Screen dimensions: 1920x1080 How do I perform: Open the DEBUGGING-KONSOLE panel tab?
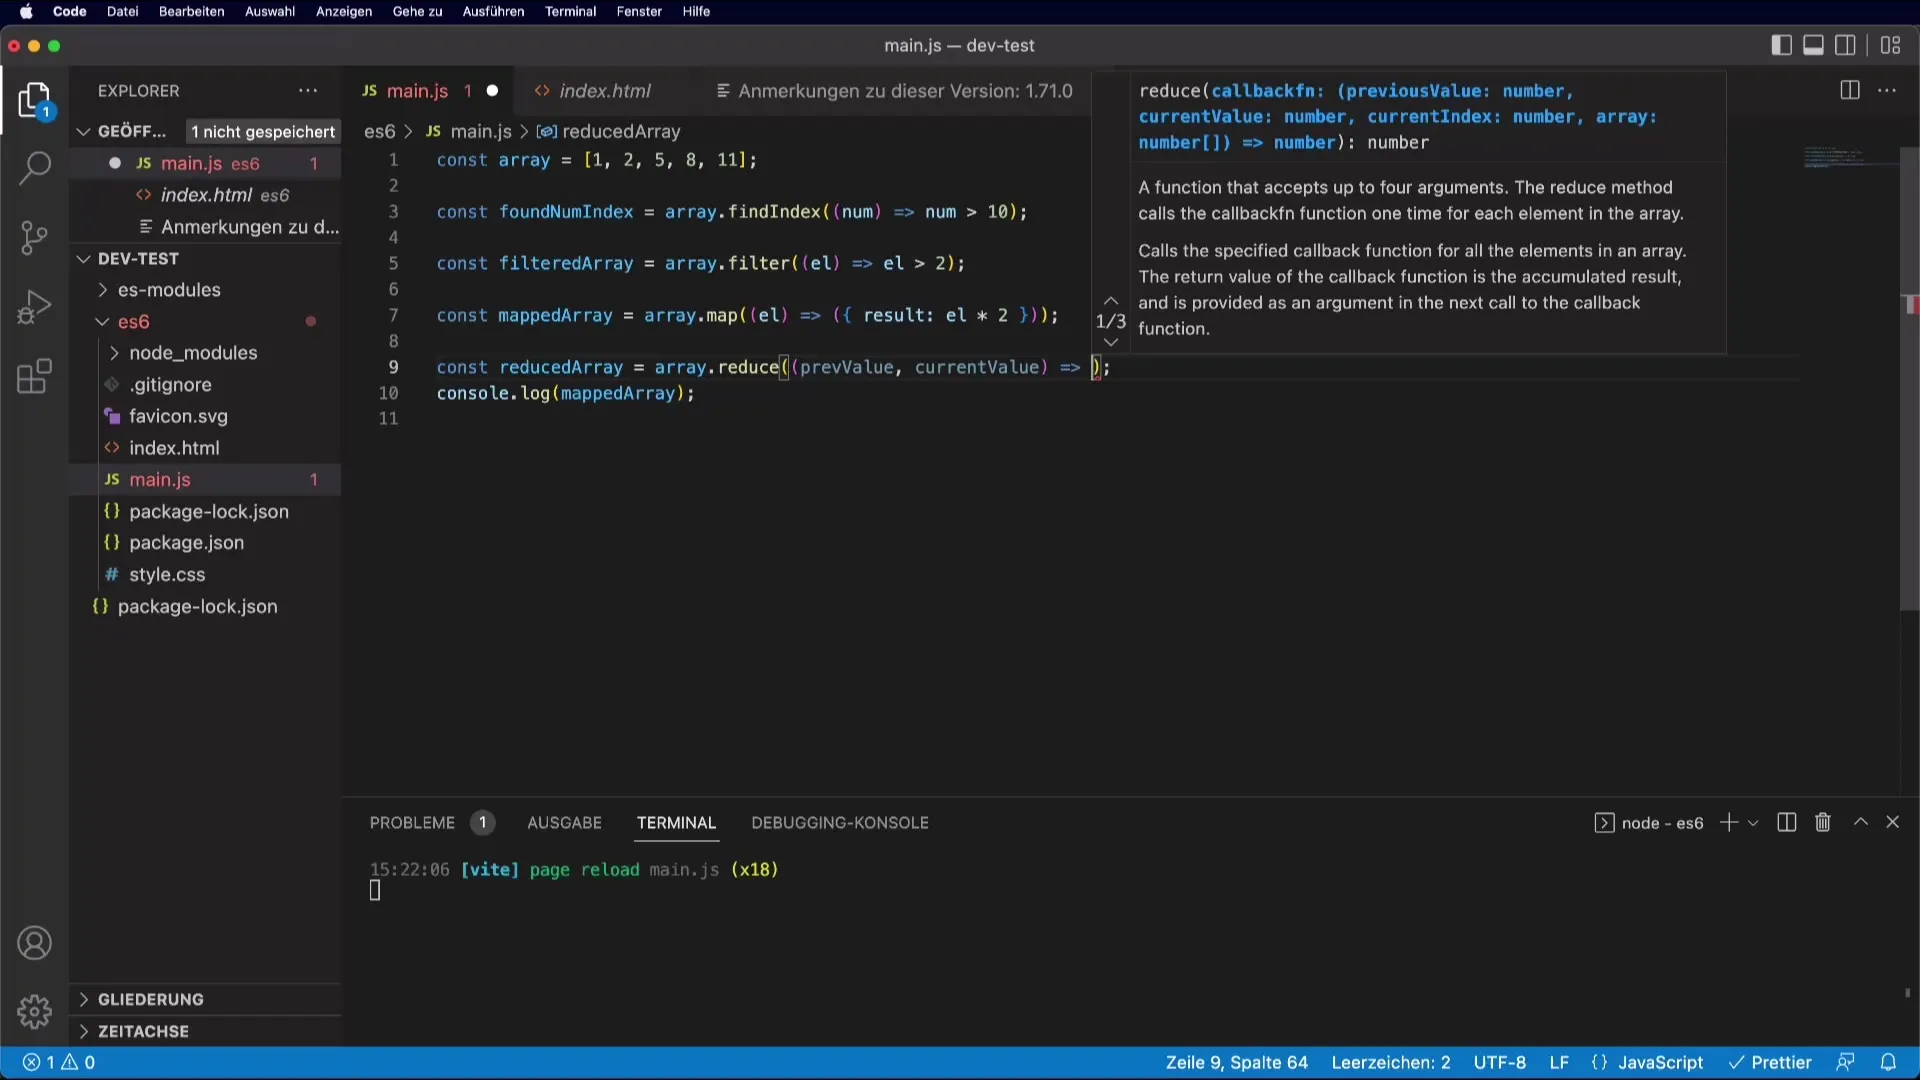point(840,823)
